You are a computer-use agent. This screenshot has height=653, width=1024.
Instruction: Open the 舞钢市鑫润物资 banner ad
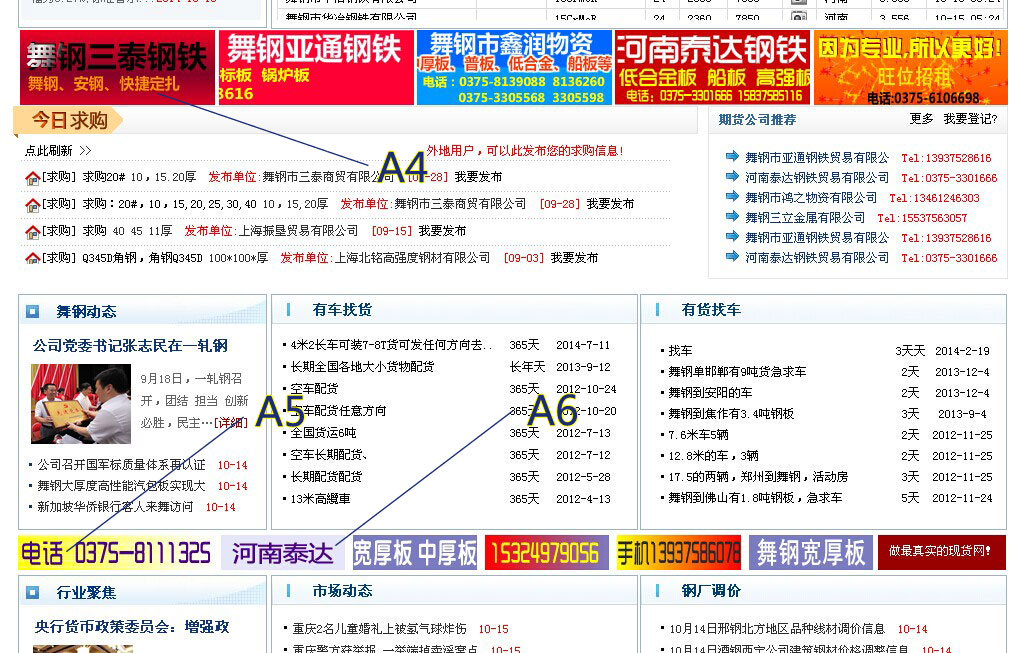tap(515, 67)
